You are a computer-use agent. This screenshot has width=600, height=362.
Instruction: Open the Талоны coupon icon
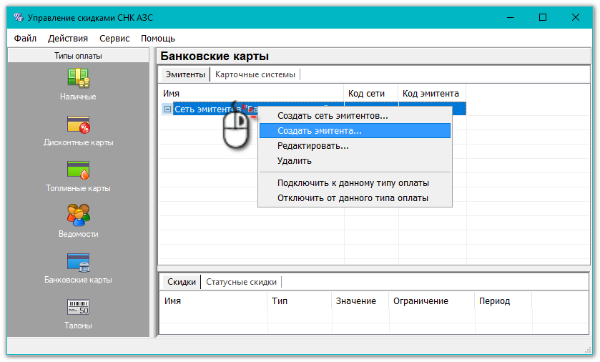tap(78, 307)
